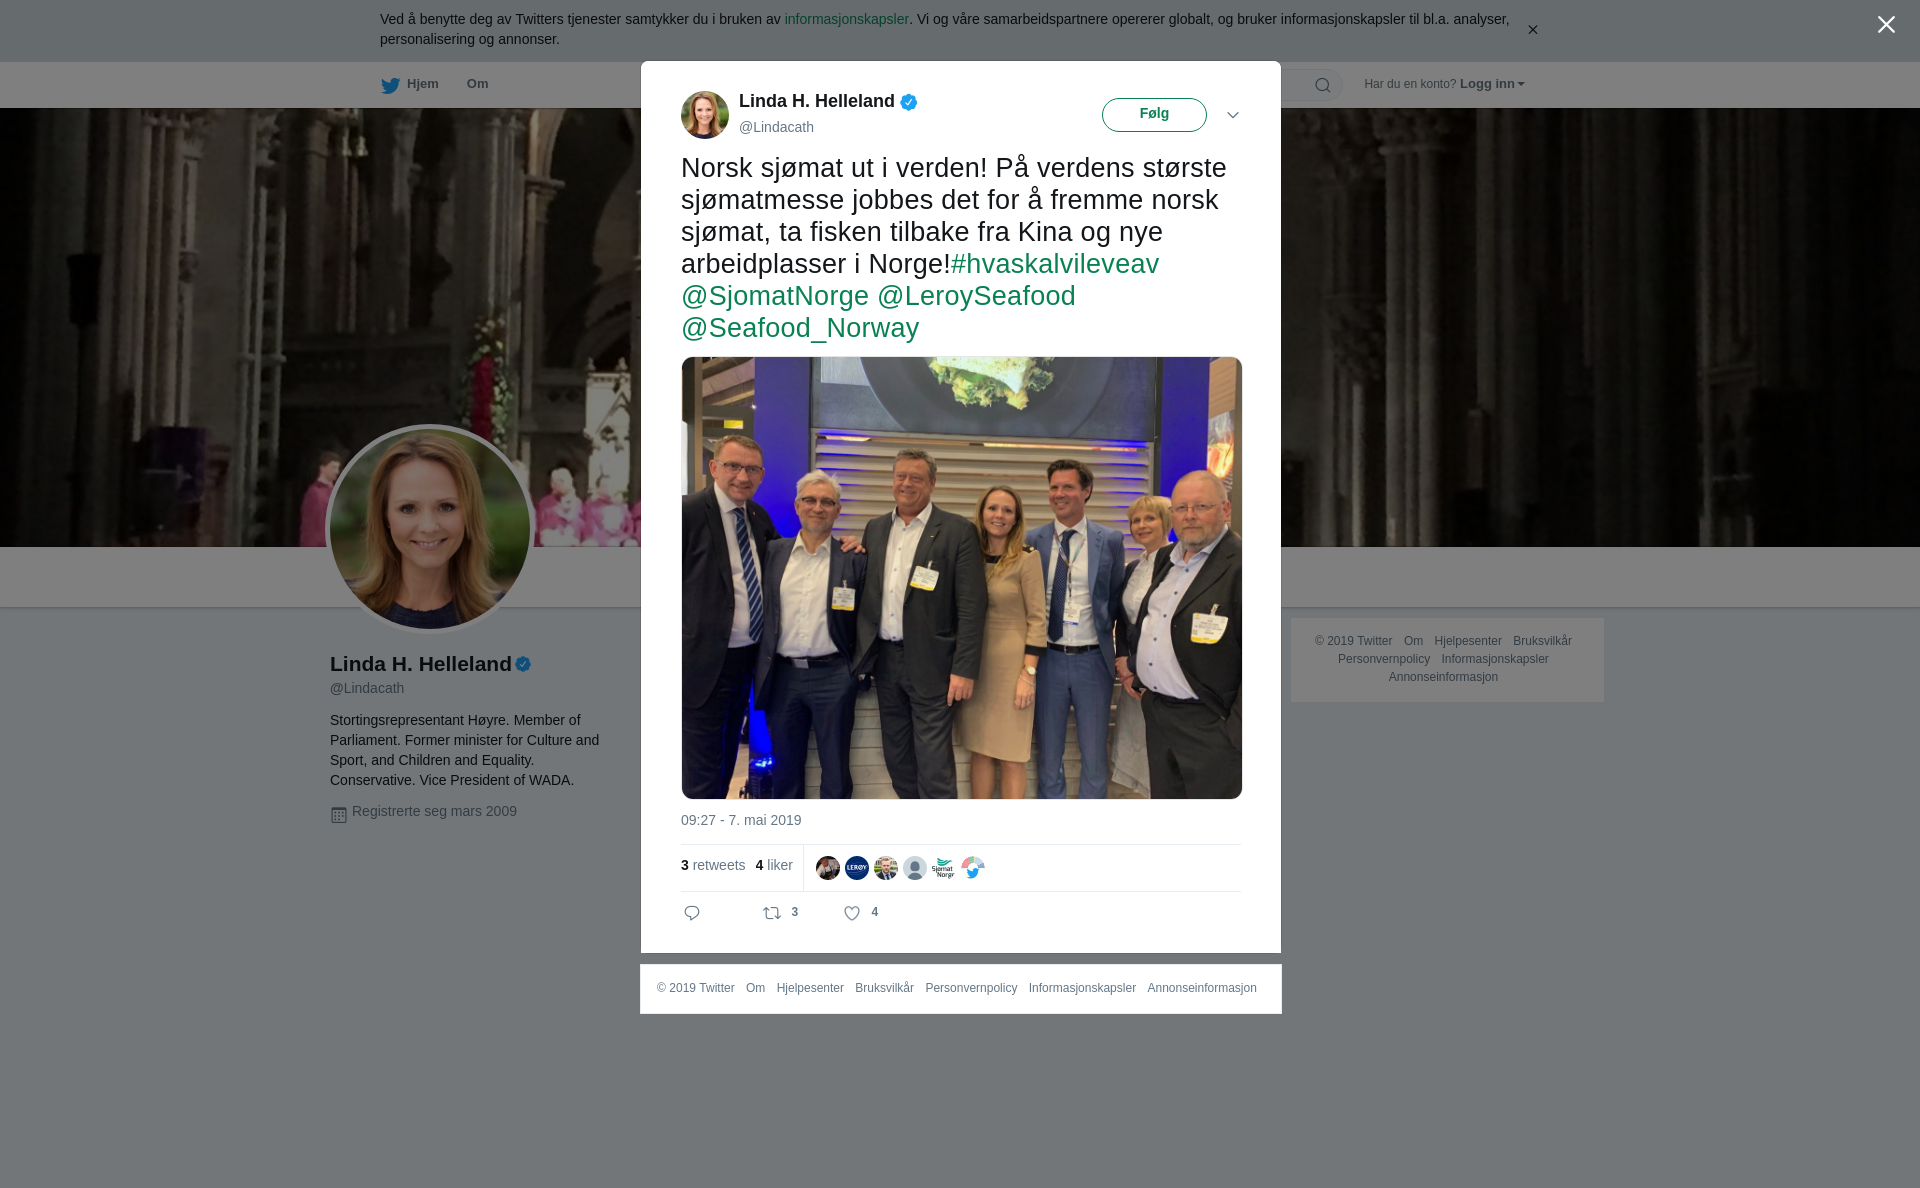Screen dimensions: 1920x1188
Task: Open the #hvaskalvileveav hashtag link
Action: tap(1054, 264)
